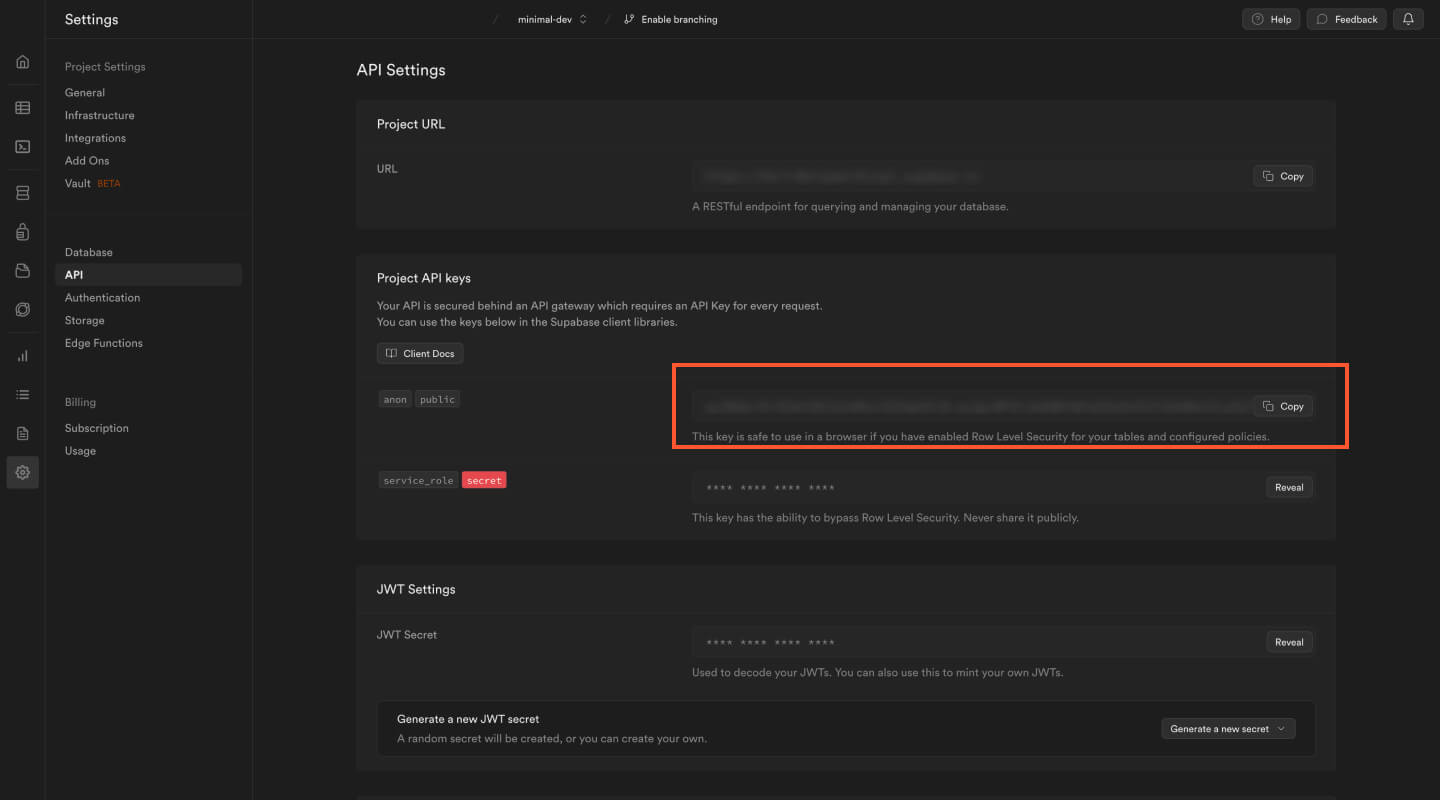Open Client Docs button

tap(420, 354)
